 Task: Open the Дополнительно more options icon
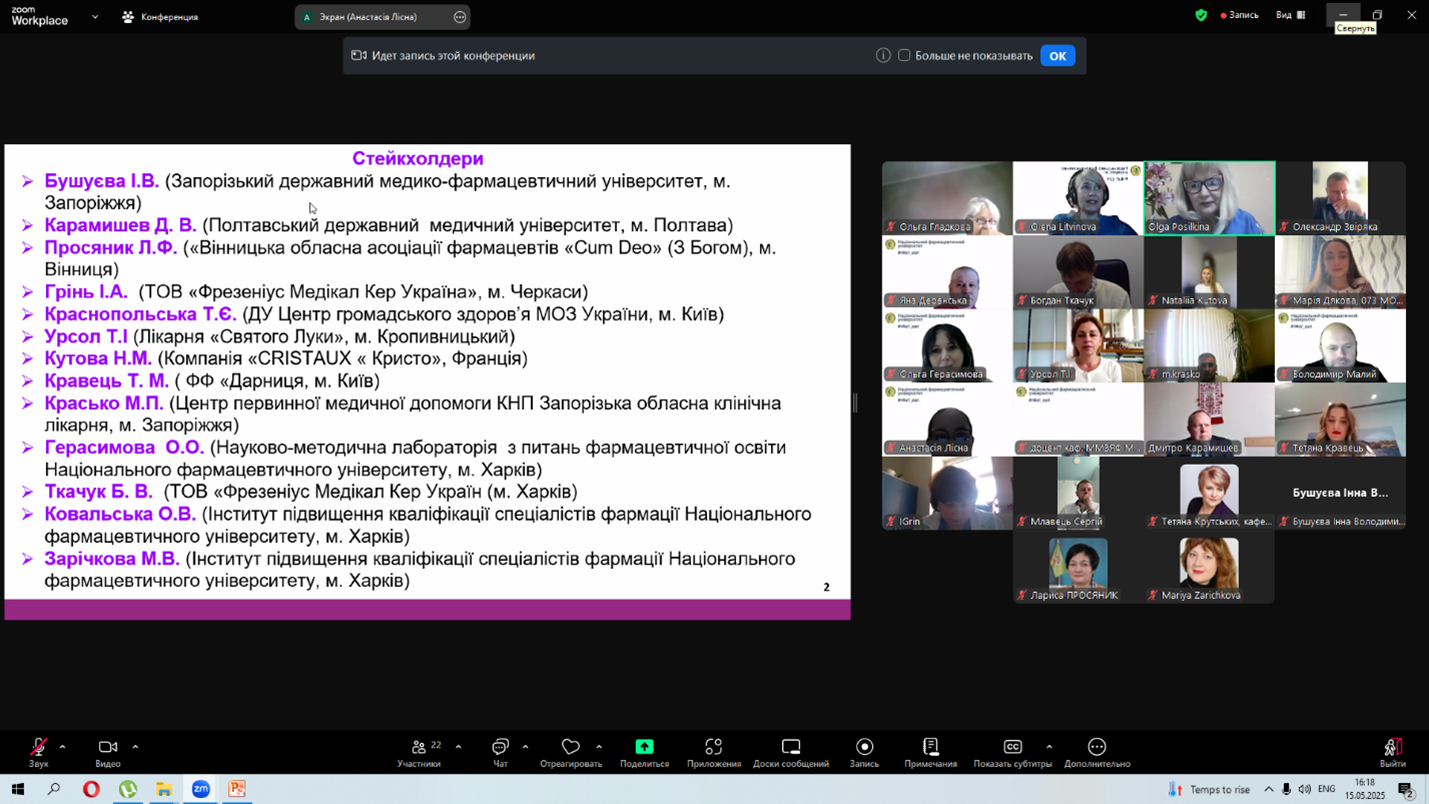(x=1097, y=747)
